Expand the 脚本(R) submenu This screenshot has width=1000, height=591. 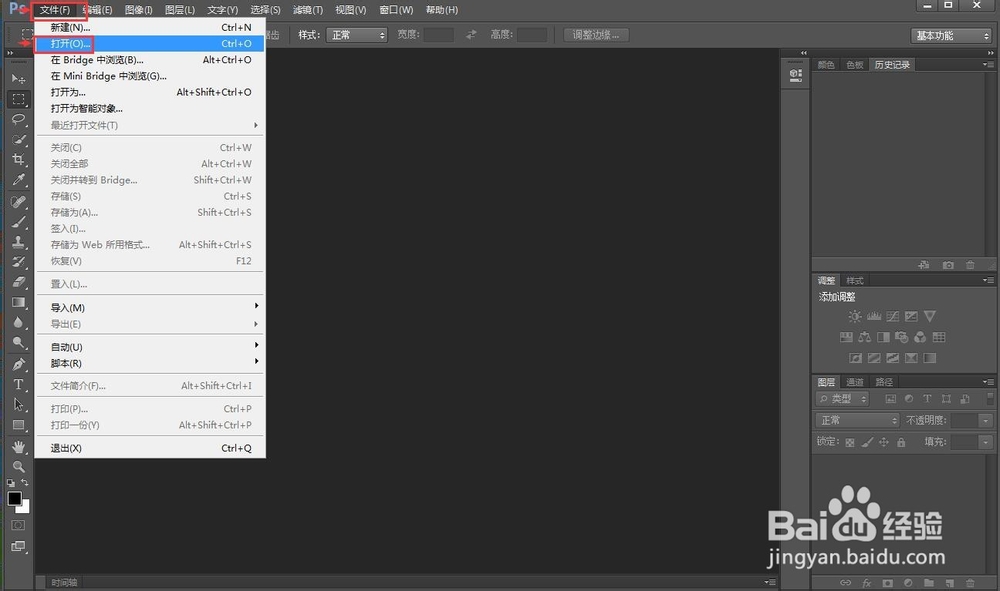(149, 363)
